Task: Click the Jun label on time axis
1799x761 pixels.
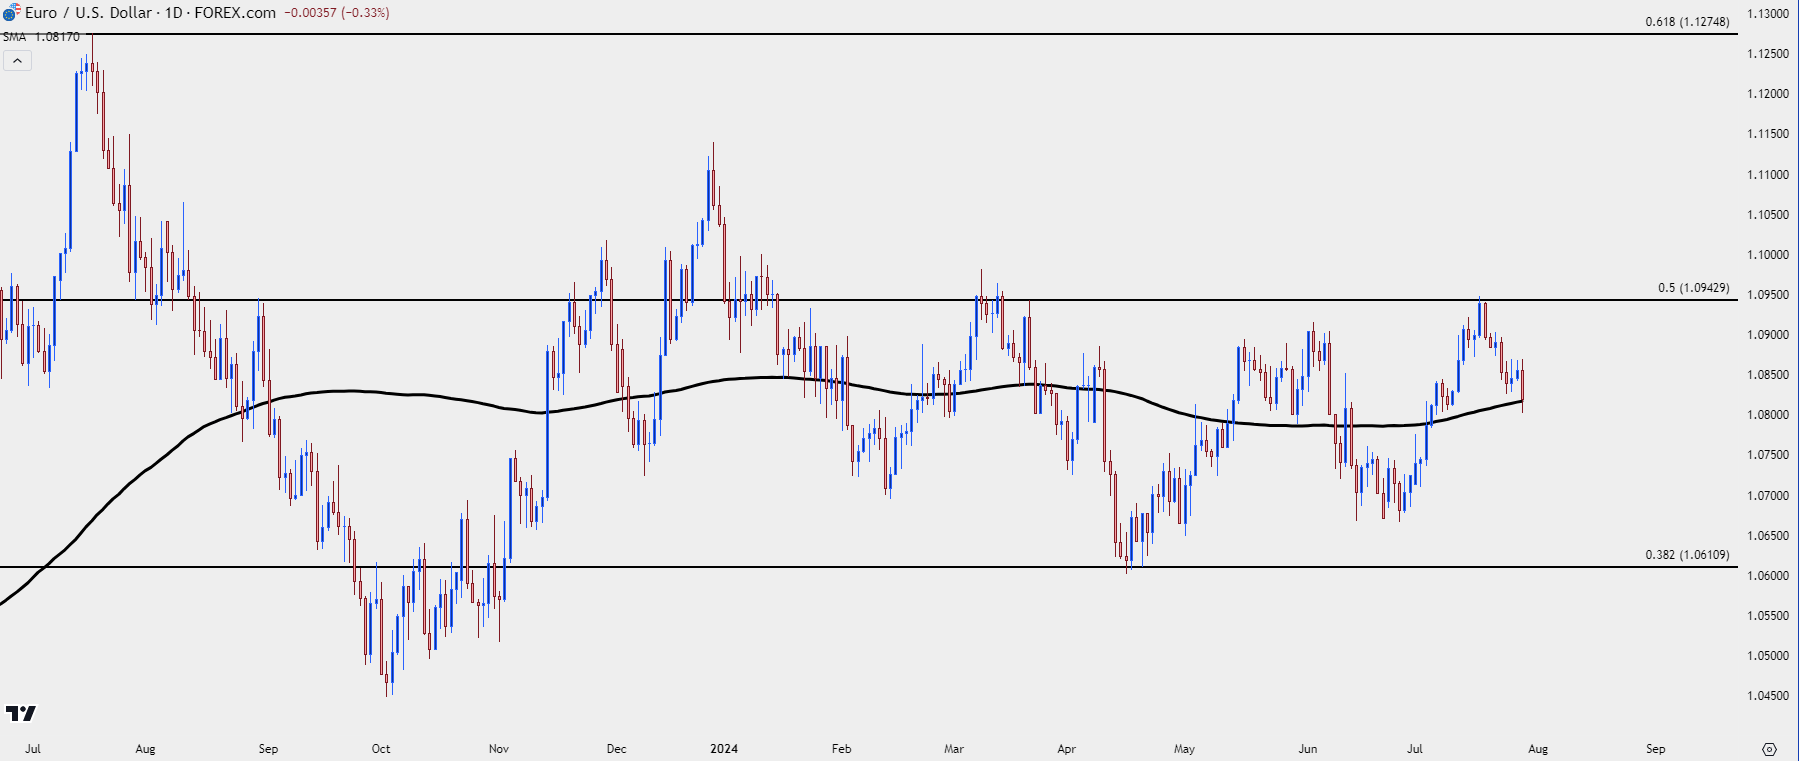Action: click(x=1308, y=749)
